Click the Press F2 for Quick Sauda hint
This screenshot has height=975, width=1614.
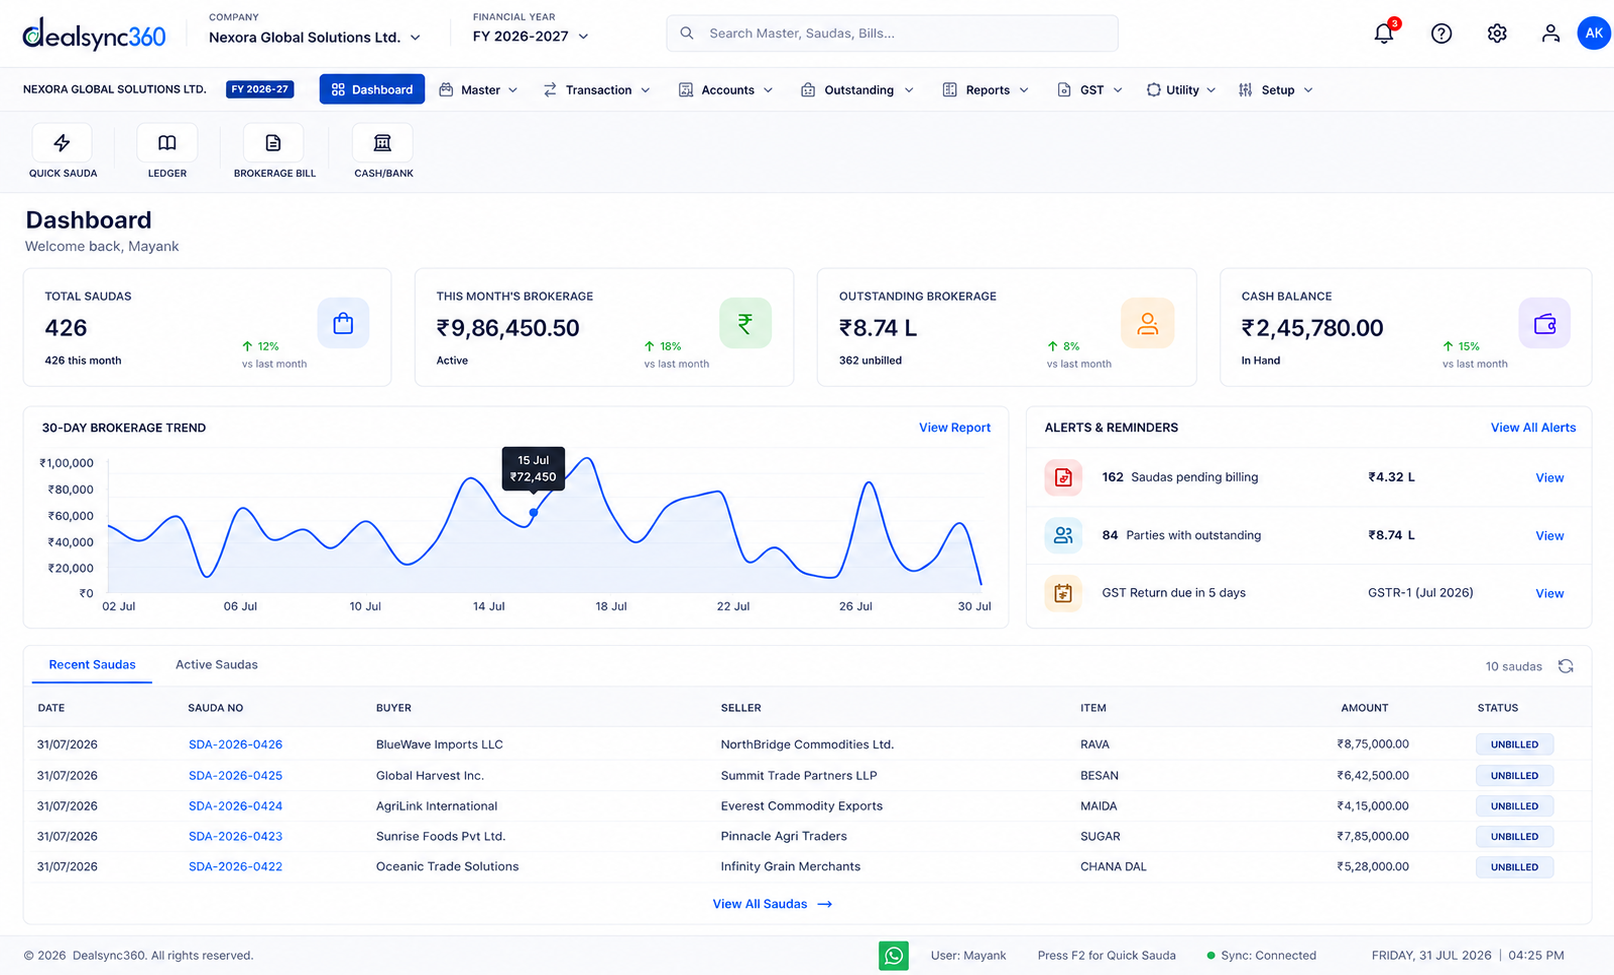coord(1106,955)
